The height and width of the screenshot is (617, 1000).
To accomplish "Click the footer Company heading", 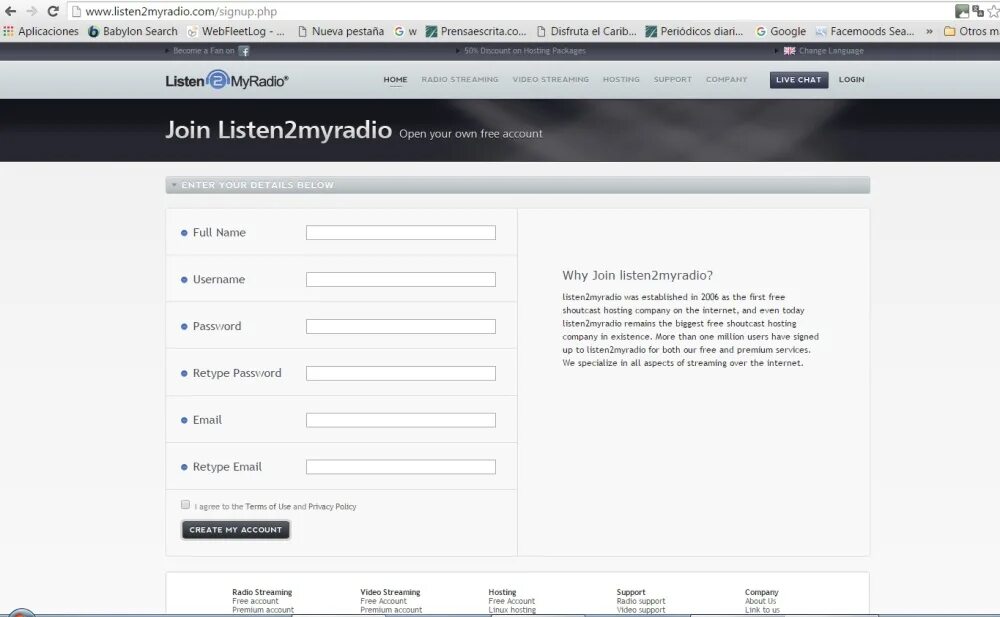I will [x=761, y=592].
